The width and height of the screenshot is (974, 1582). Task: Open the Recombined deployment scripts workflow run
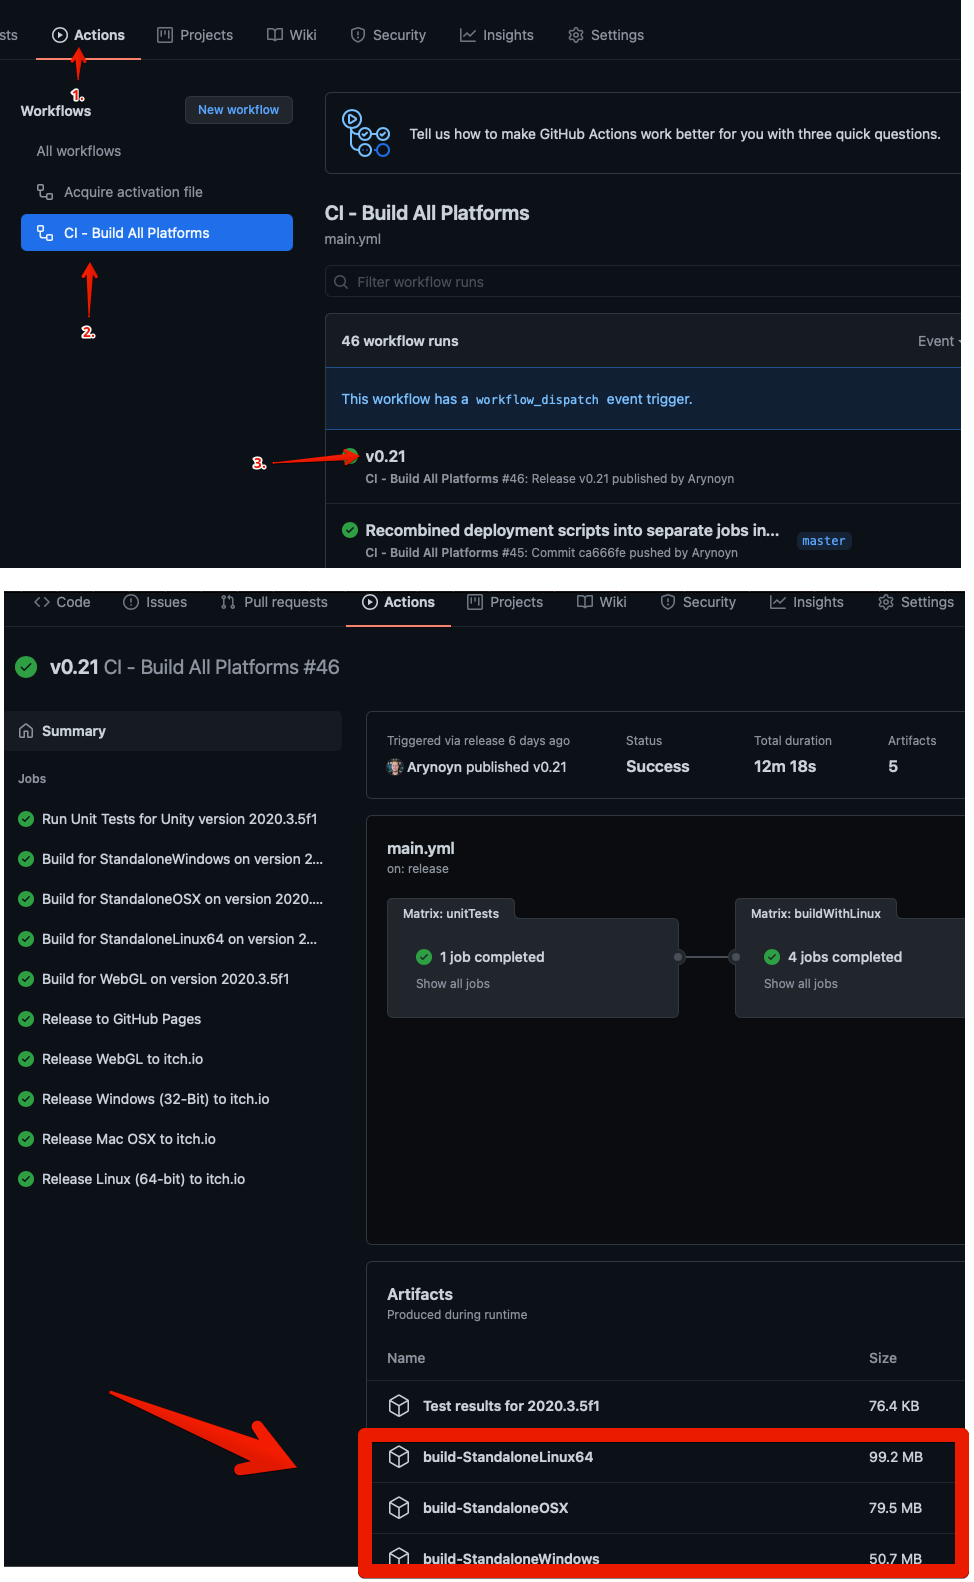[572, 530]
